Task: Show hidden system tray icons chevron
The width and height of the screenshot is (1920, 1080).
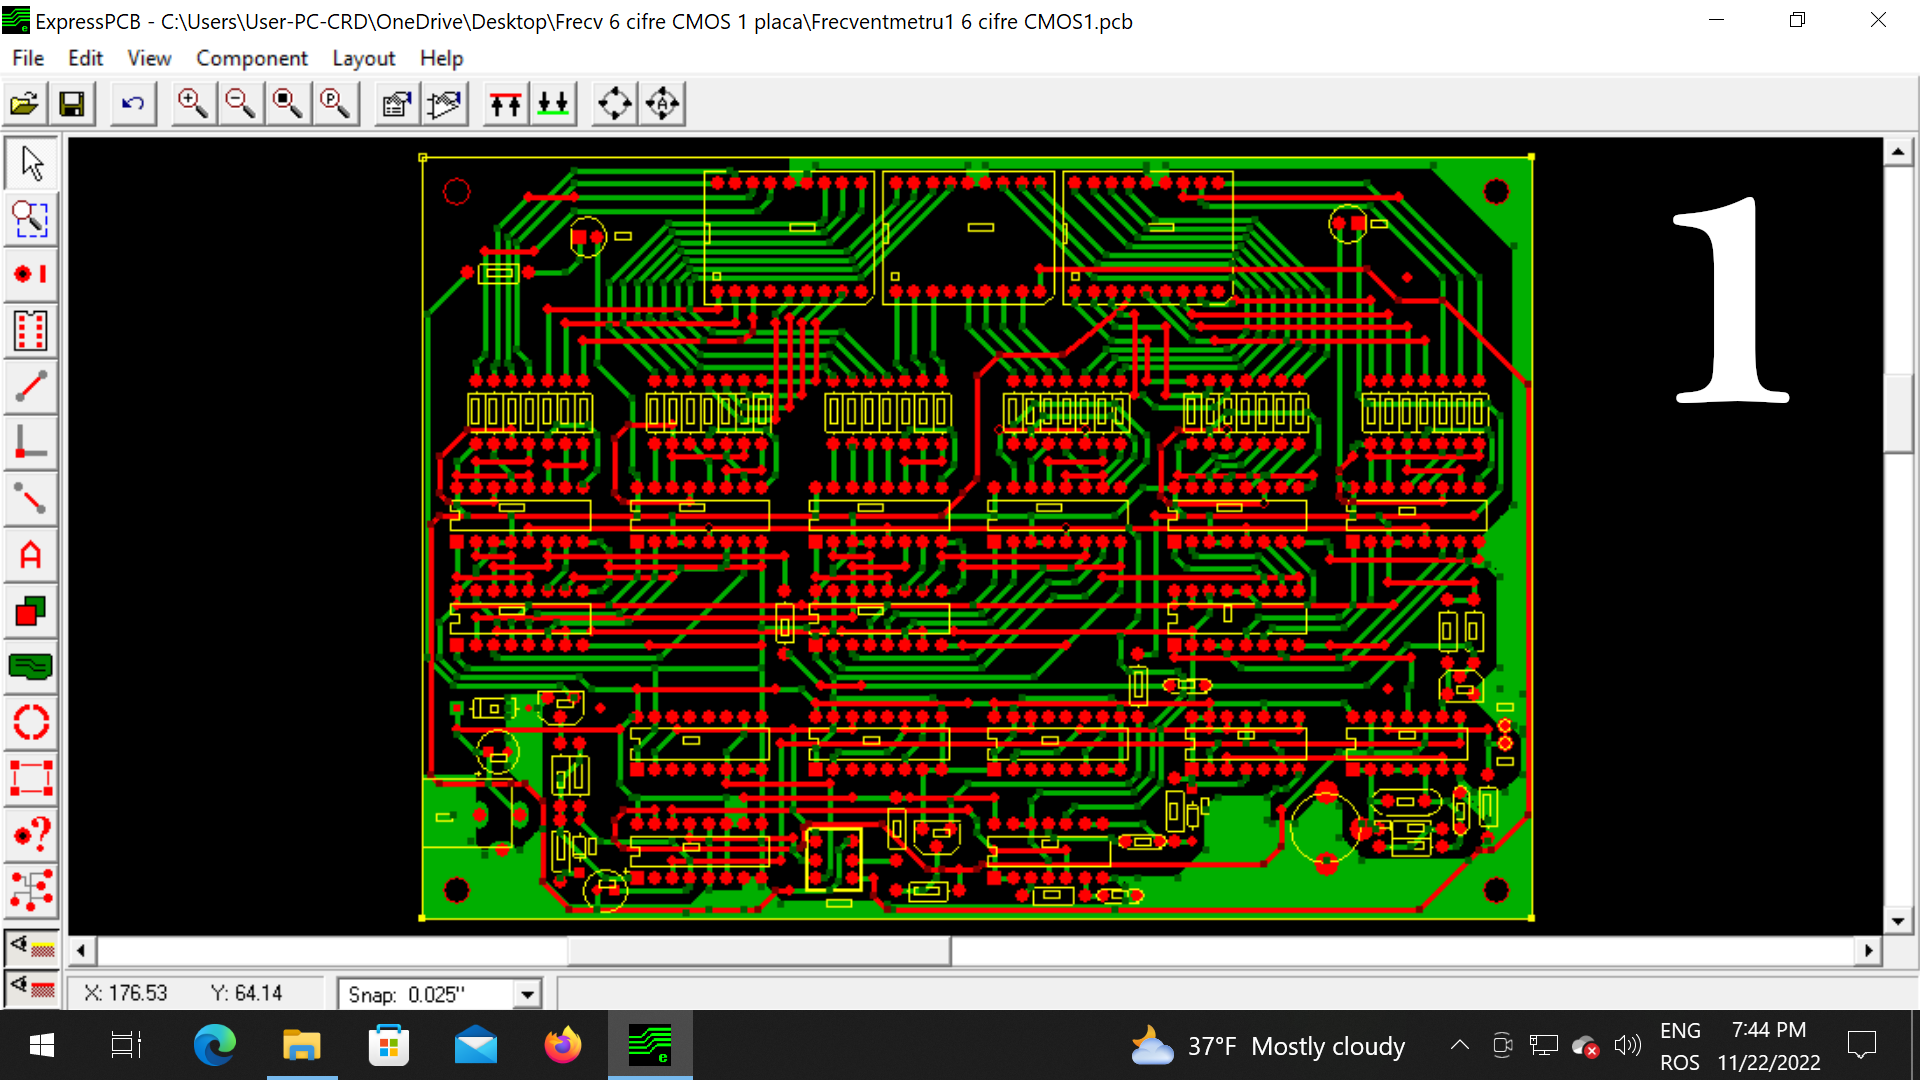Action: [x=1459, y=1046]
